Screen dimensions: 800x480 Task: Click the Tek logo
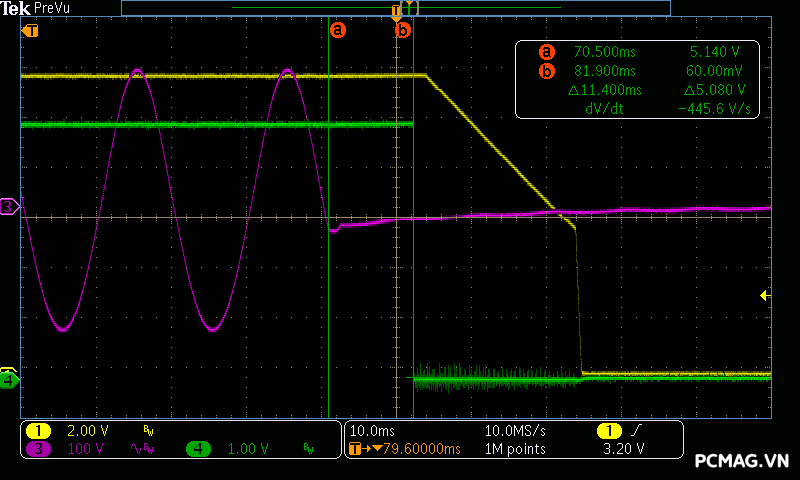[x=16, y=8]
